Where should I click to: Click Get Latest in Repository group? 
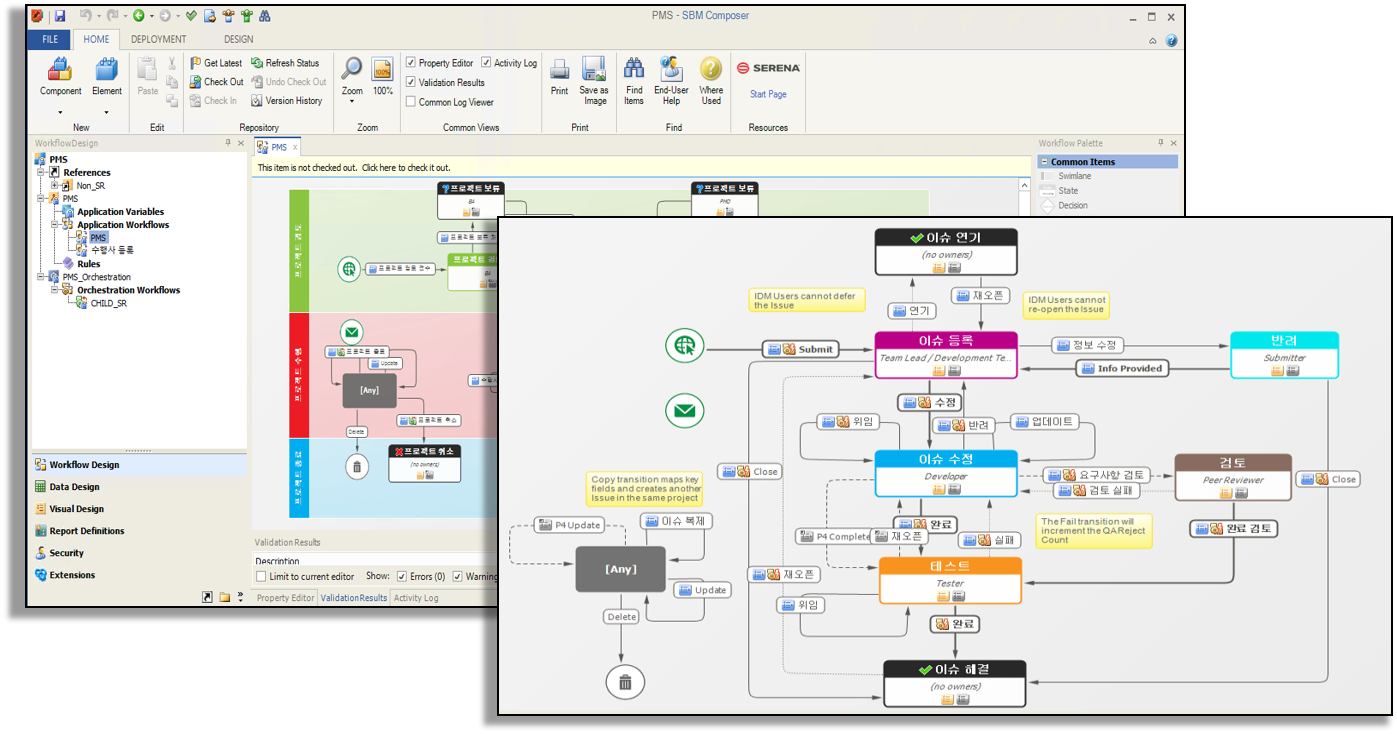pyautogui.click(x=216, y=63)
